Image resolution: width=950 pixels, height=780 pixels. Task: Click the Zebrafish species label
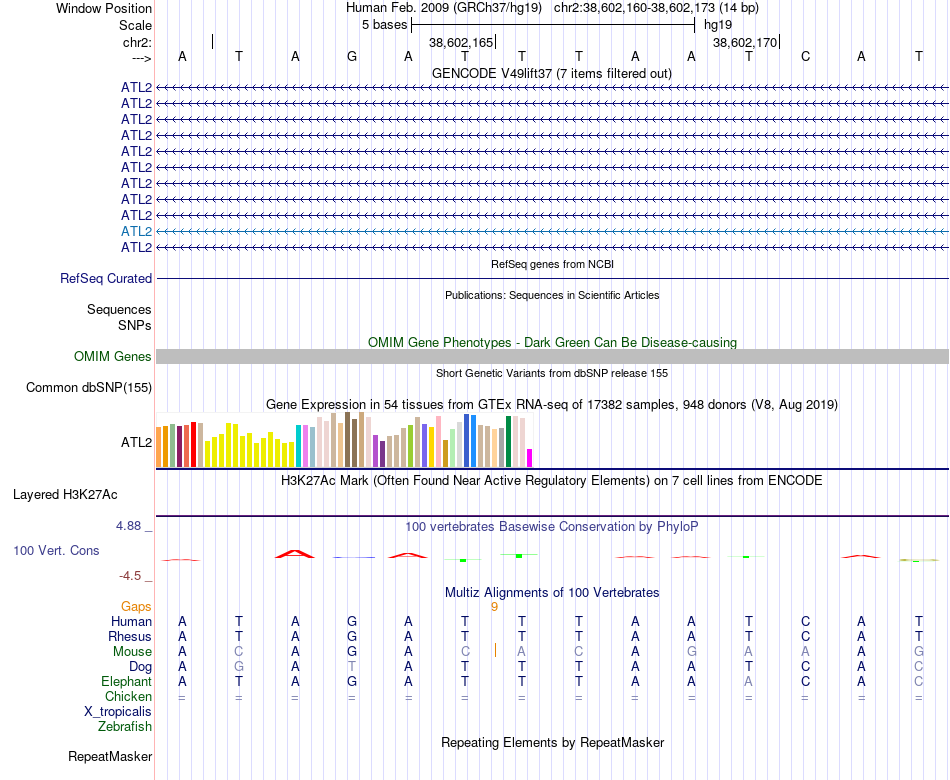click(125, 726)
